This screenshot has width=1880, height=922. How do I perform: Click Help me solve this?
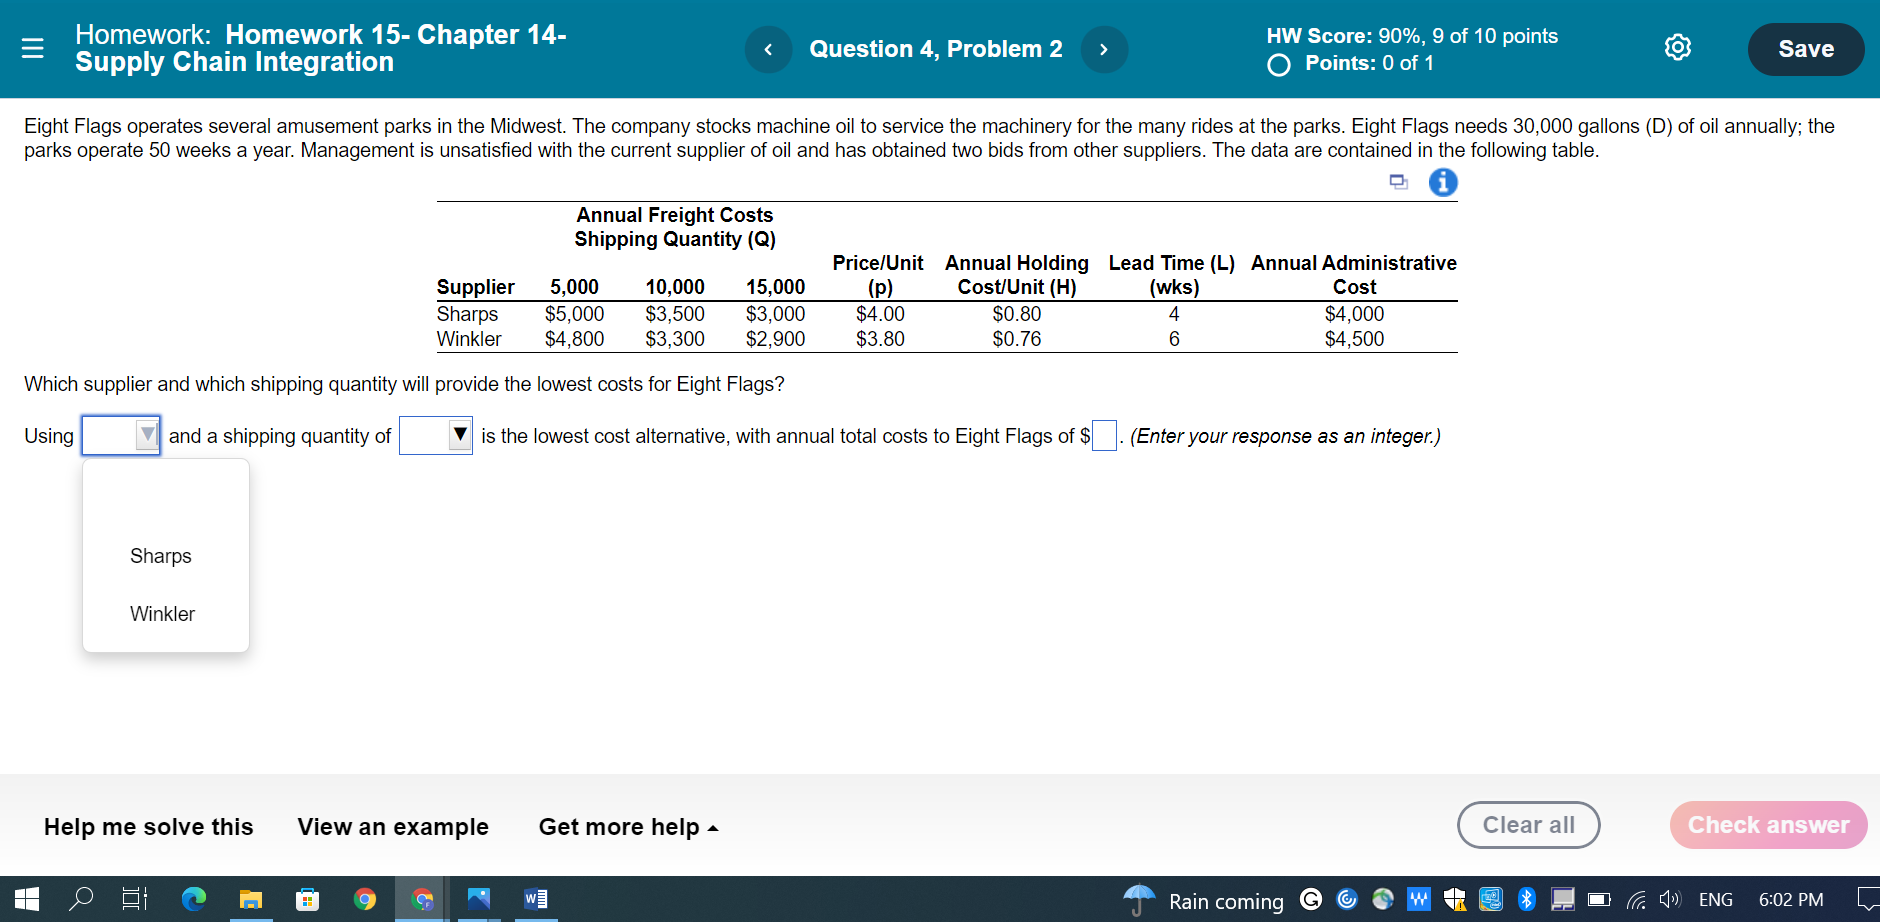(x=148, y=827)
